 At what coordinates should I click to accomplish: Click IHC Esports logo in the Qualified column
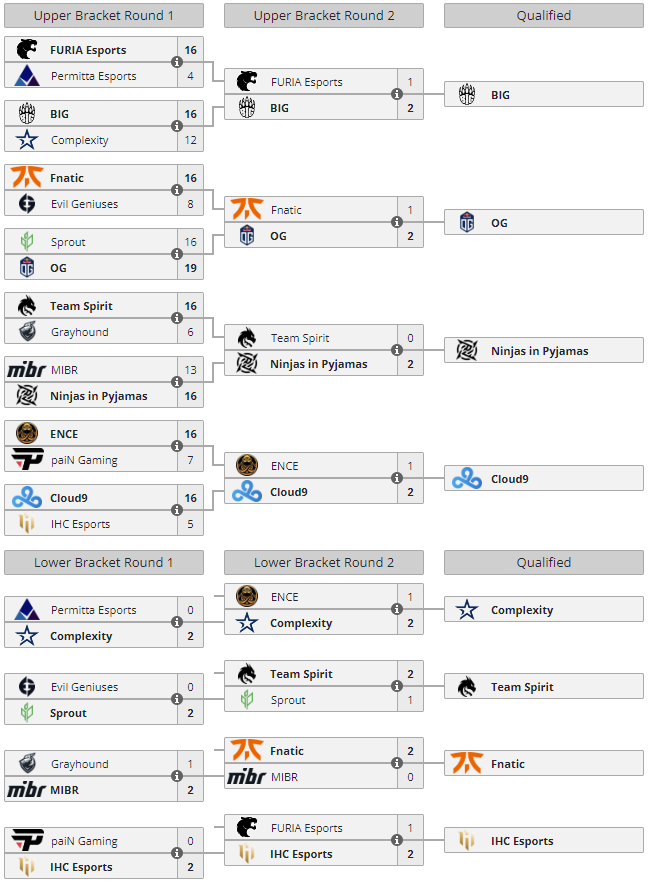tap(467, 841)
